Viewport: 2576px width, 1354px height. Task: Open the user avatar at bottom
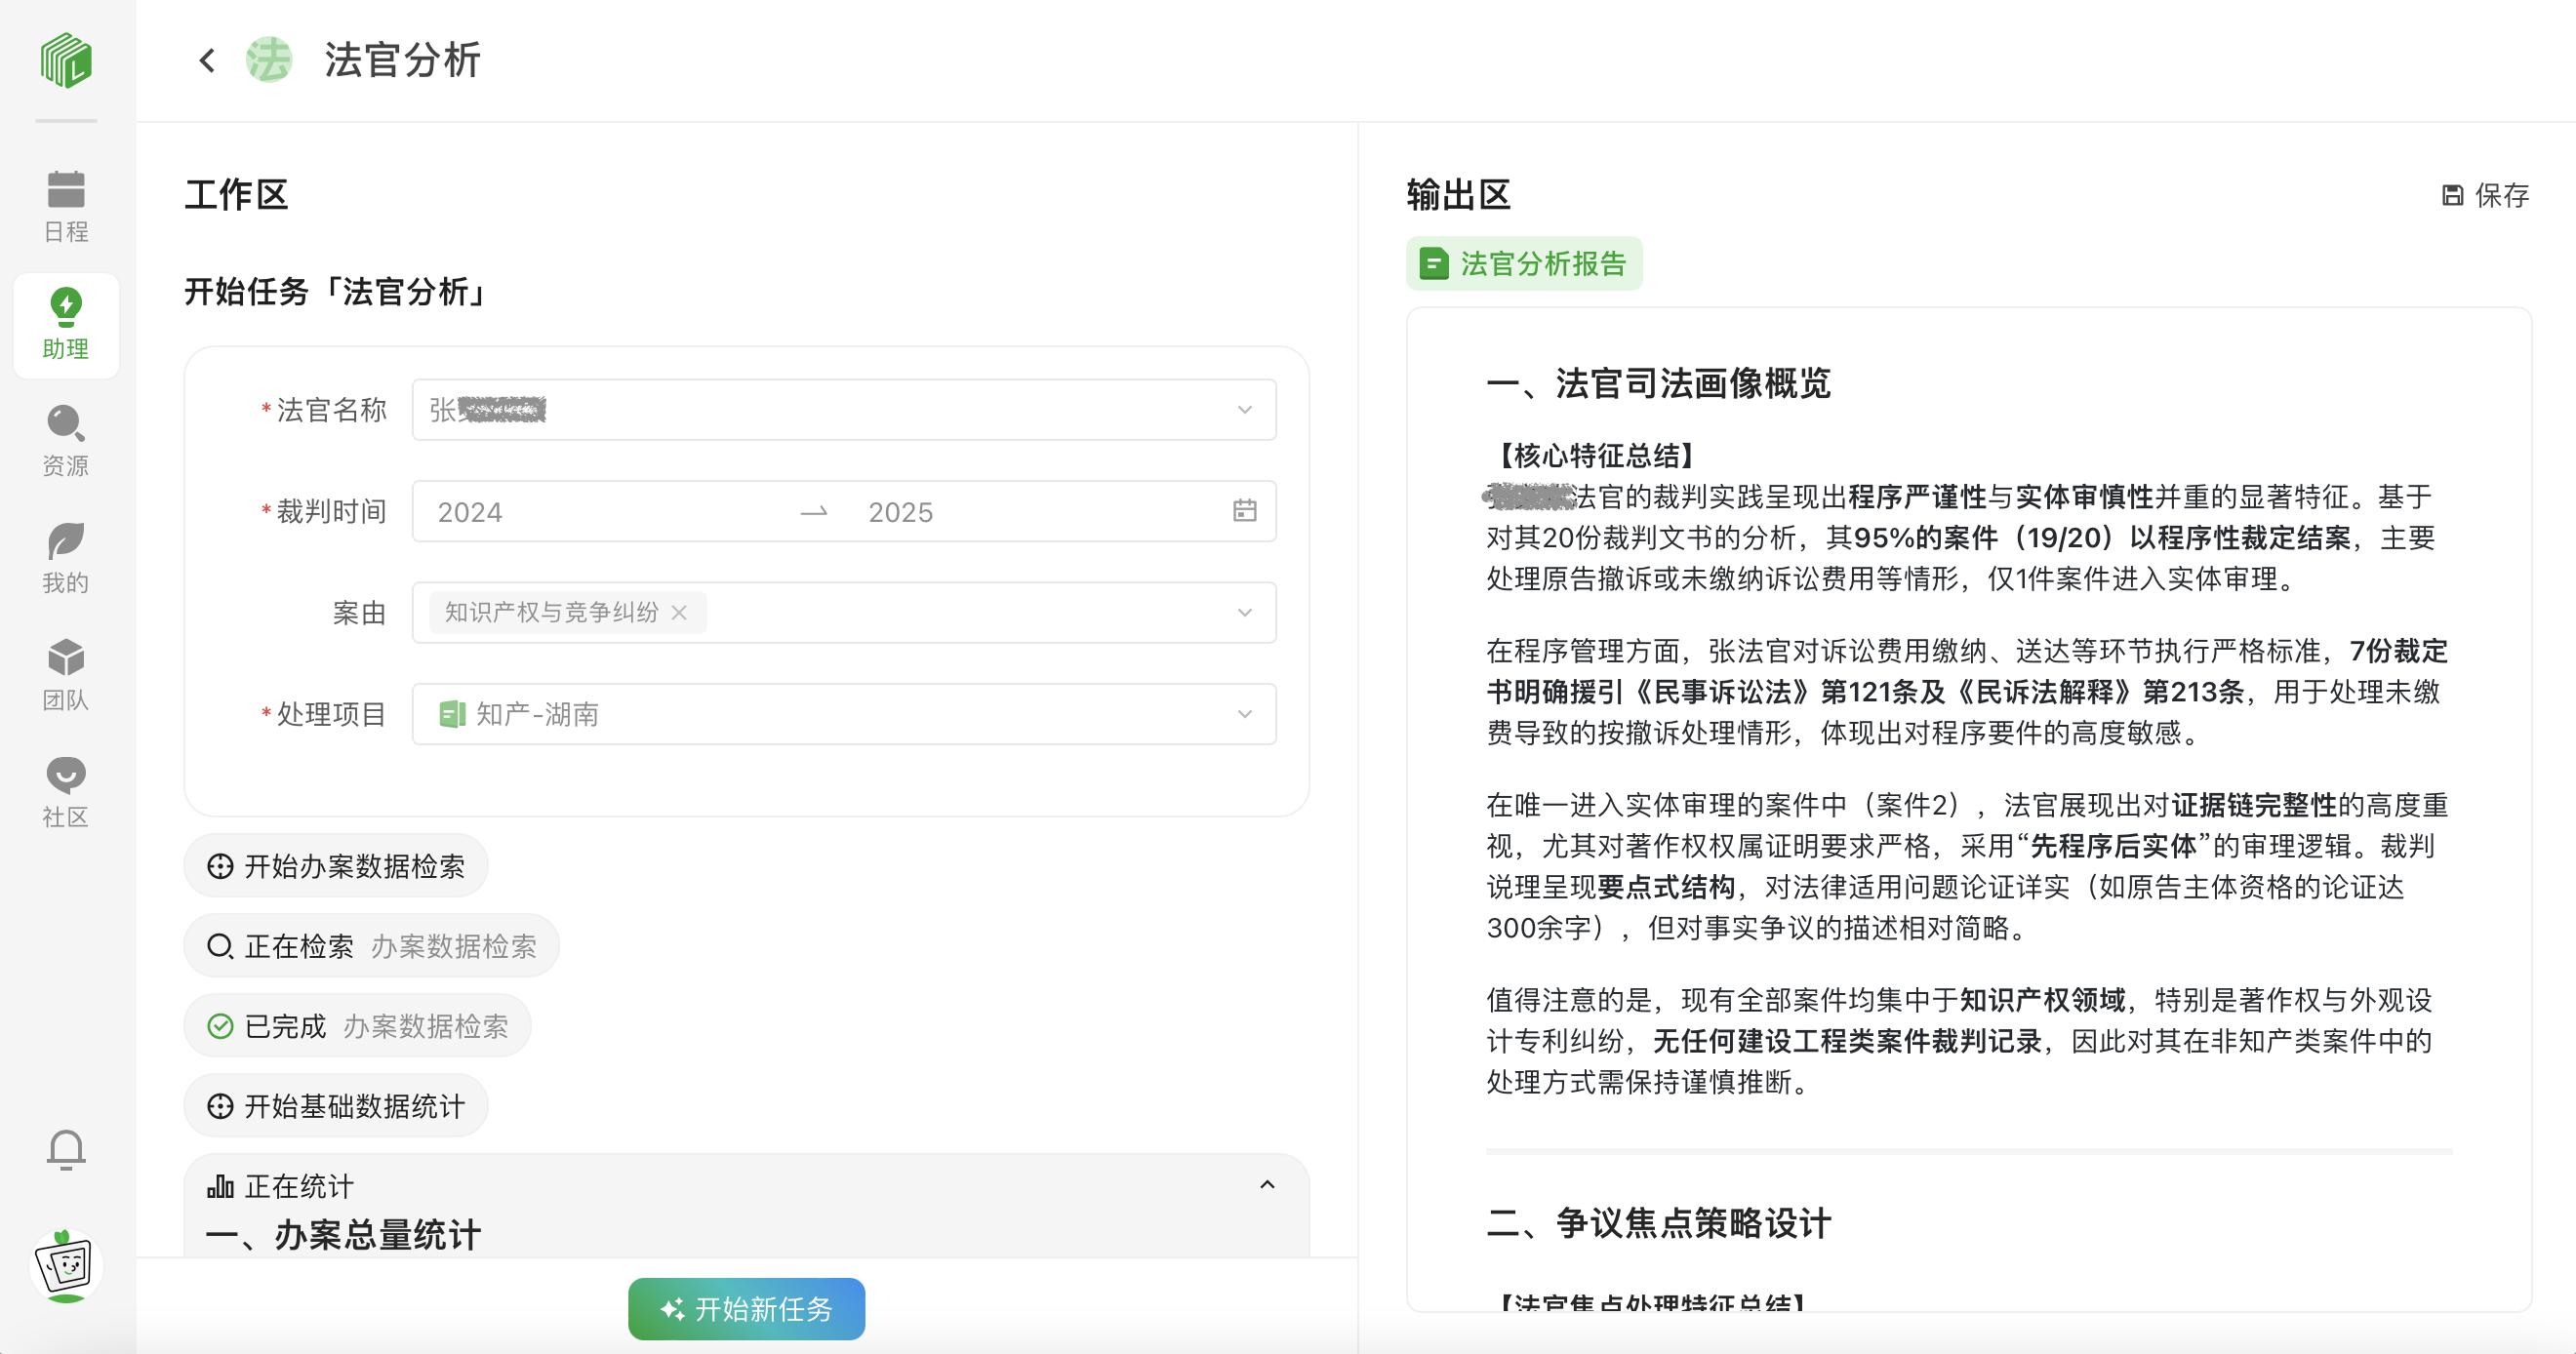point(66,1266)
